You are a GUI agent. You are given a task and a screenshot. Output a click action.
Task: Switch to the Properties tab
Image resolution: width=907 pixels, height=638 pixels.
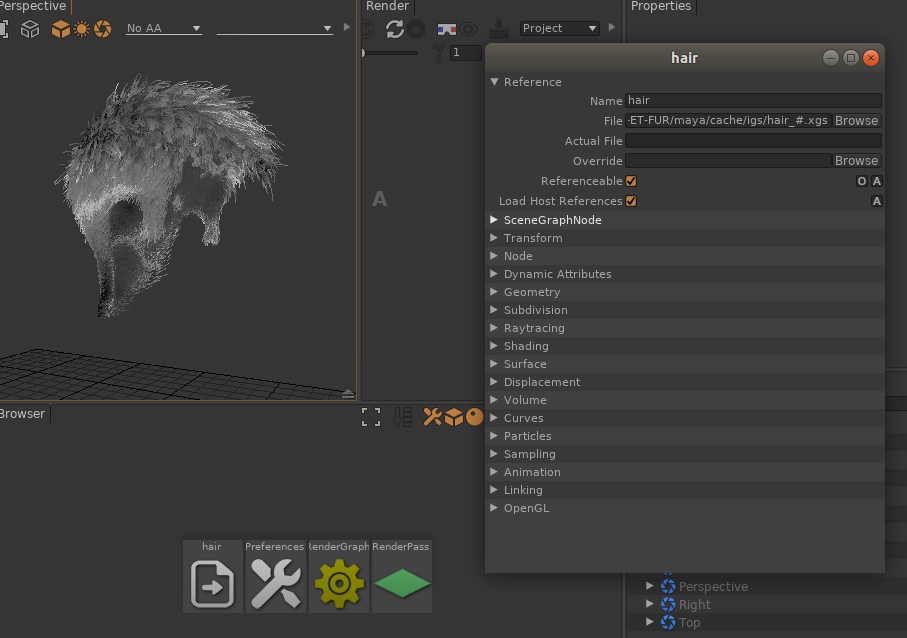tap(661, 6)
